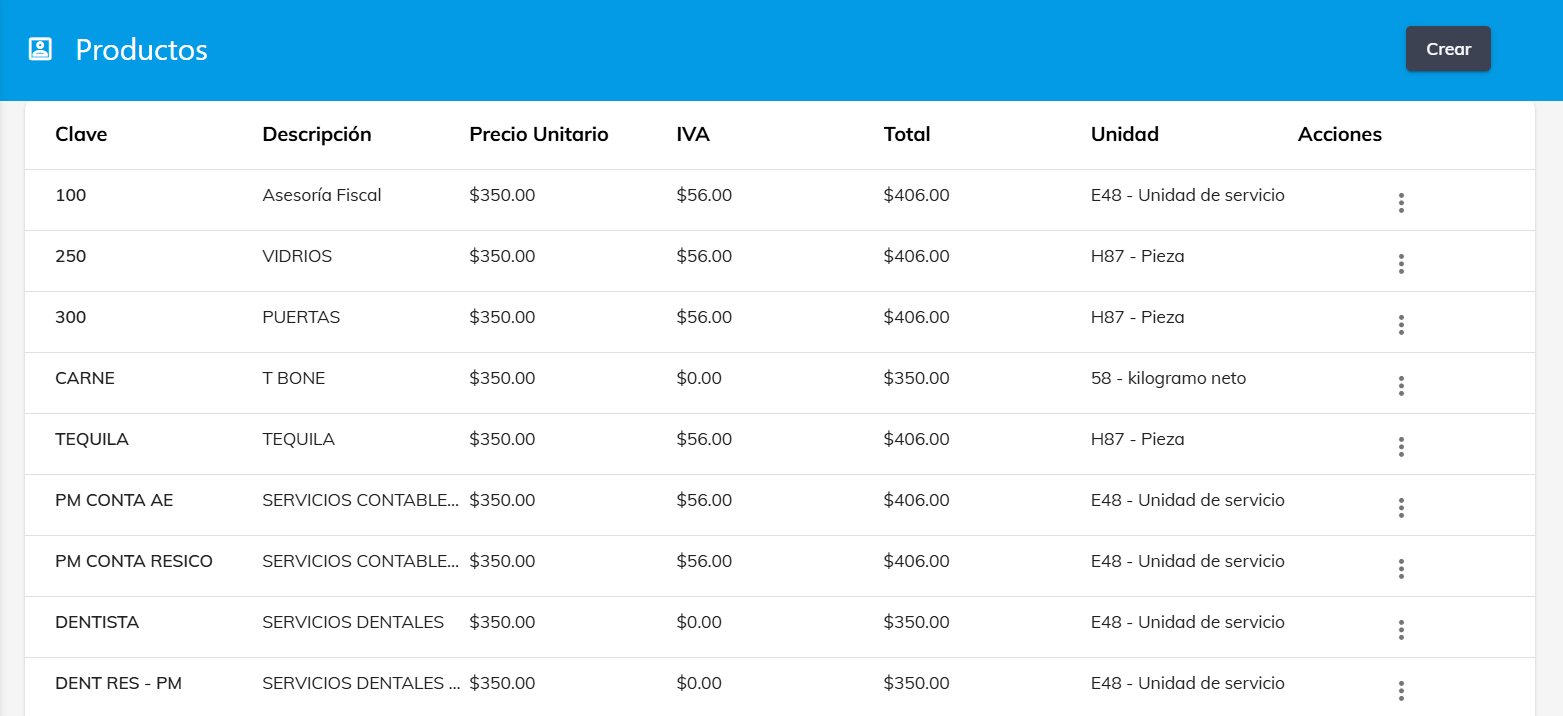The image size is (1563, 716).
Task: Select the SERVICIOS DENTALES description cell
Action: [352, 622]
